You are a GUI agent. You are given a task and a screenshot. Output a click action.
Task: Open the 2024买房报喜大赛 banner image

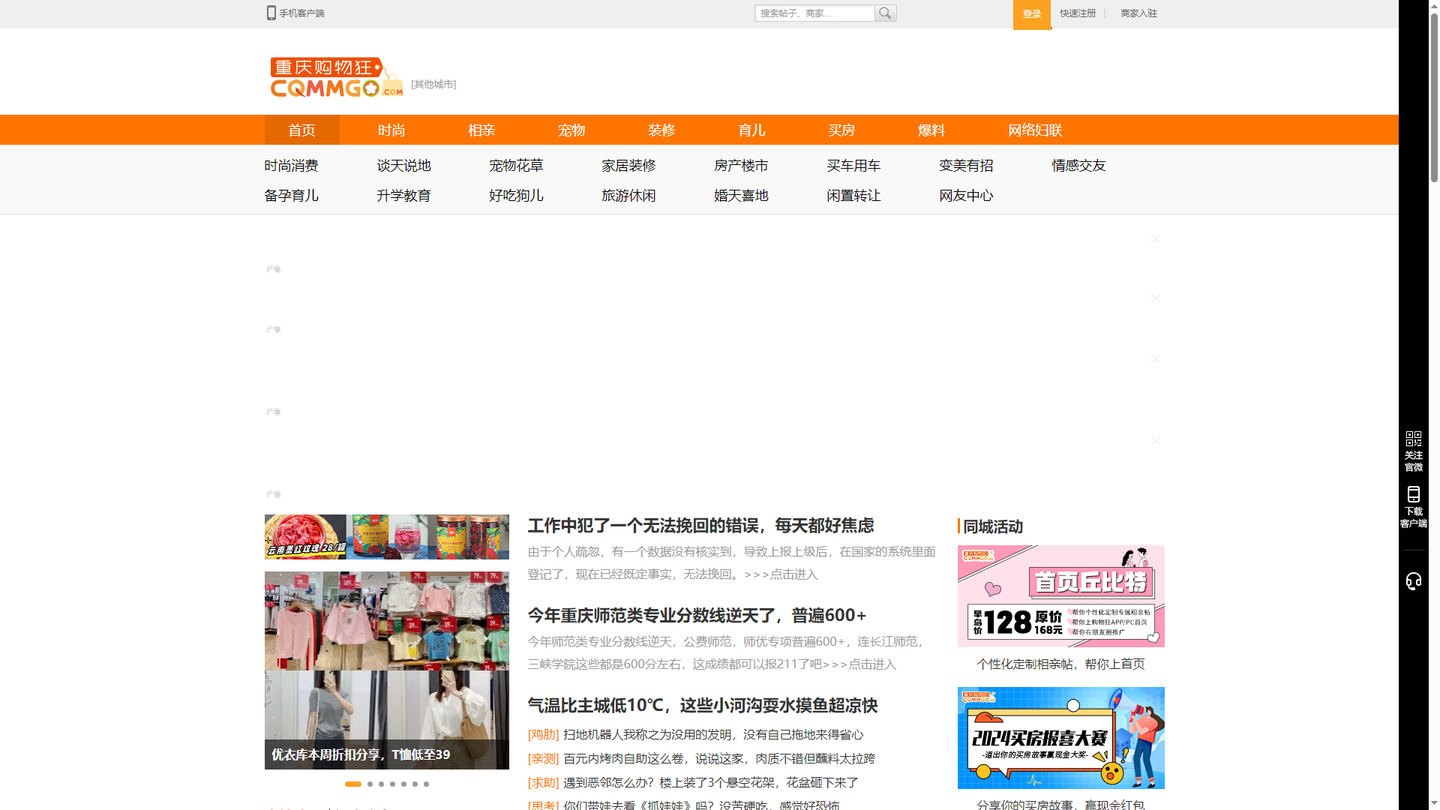[1061, 738]
